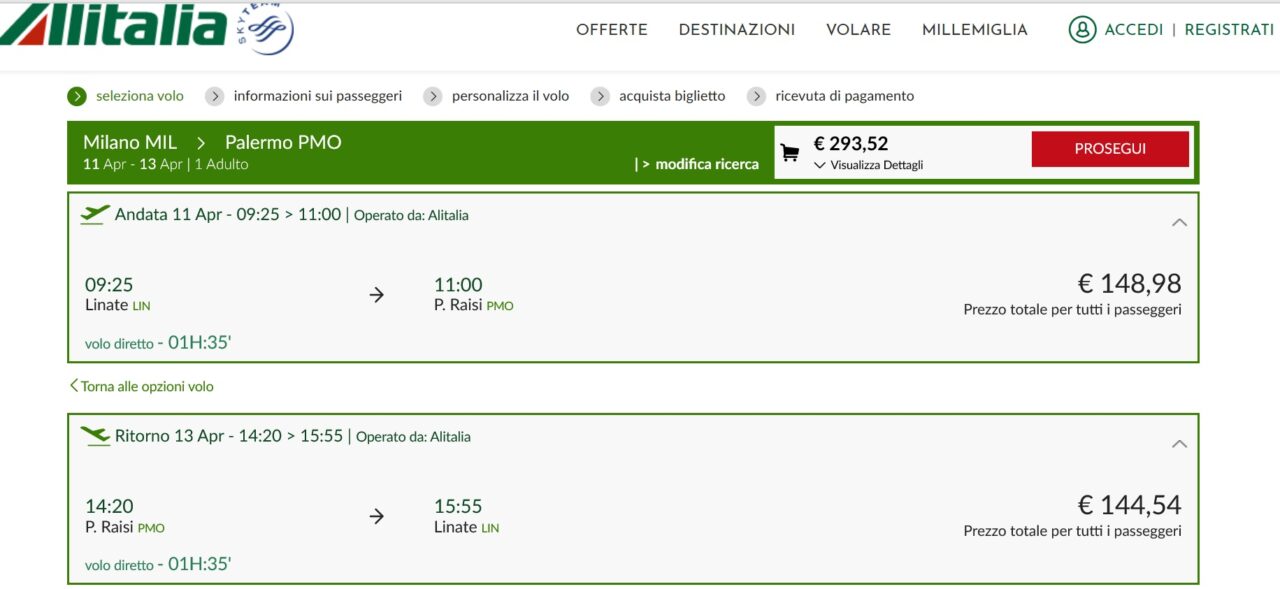
Task: Click the landing plane icon next to Ritorno
Action: (x=95, y=436)
